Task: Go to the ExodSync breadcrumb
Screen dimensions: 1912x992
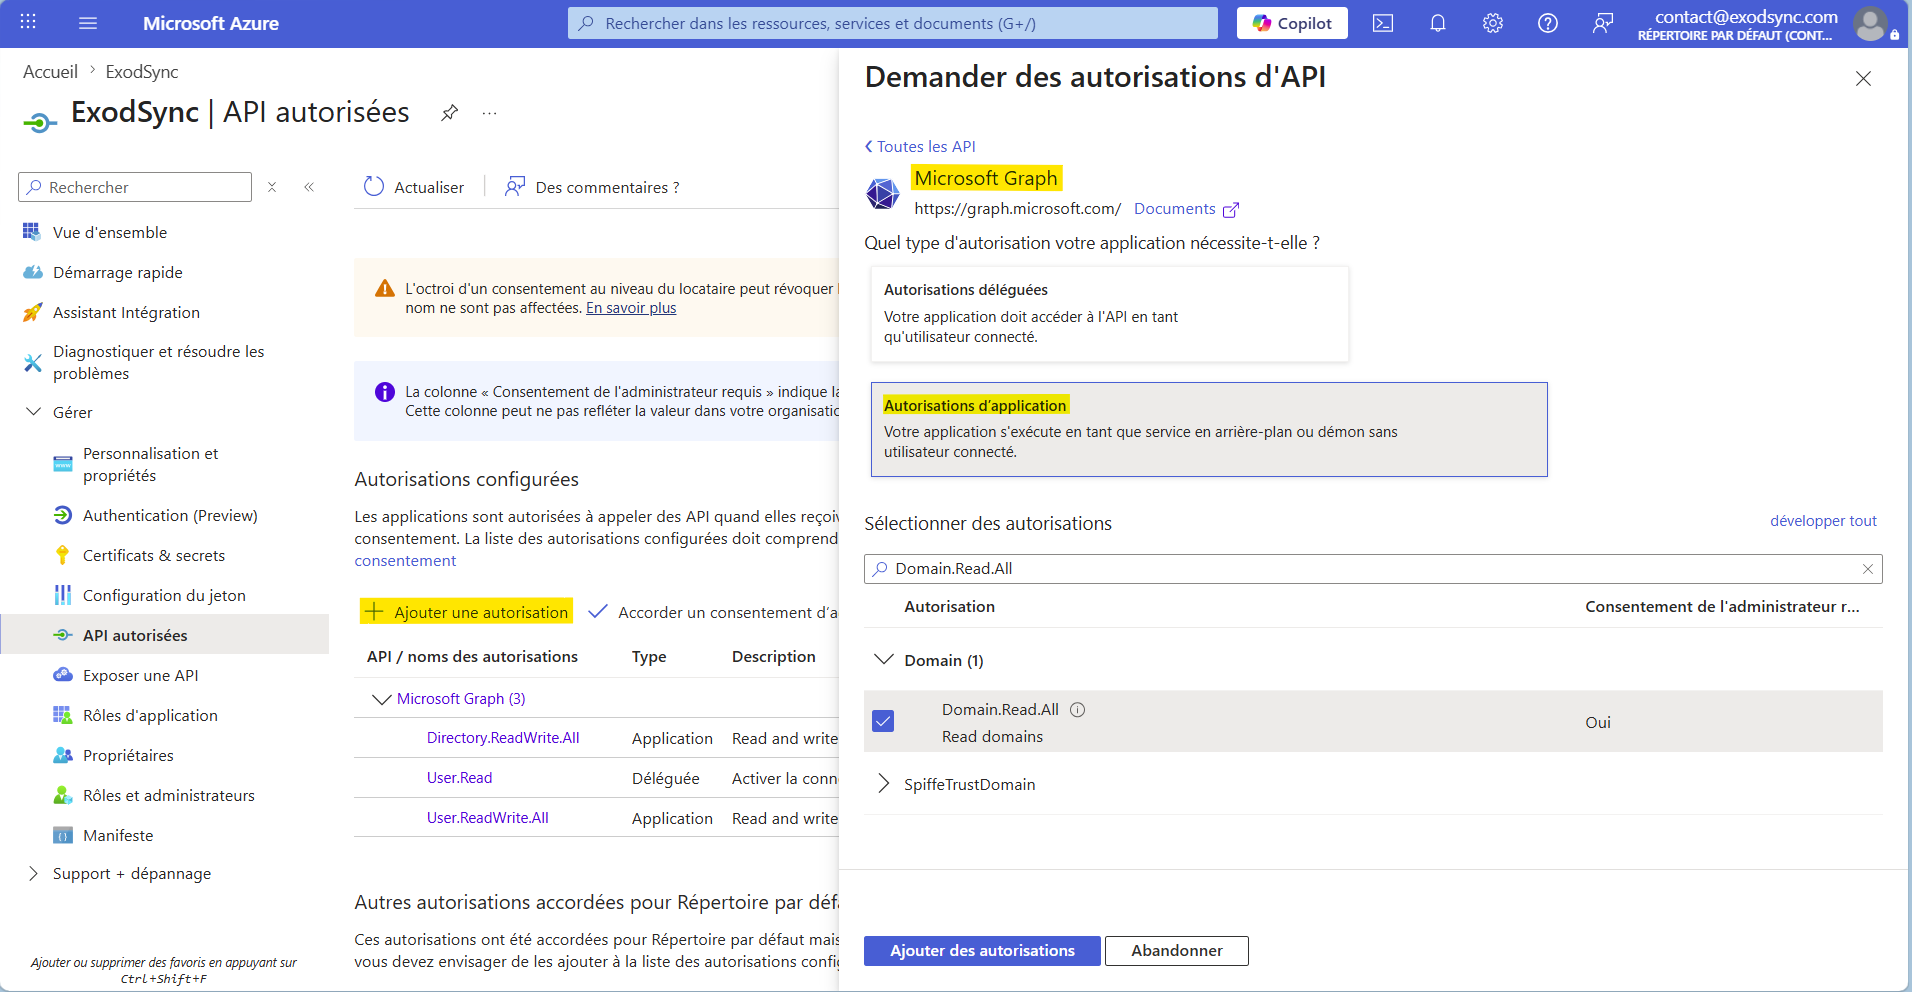Action: (x=142, y=72)
